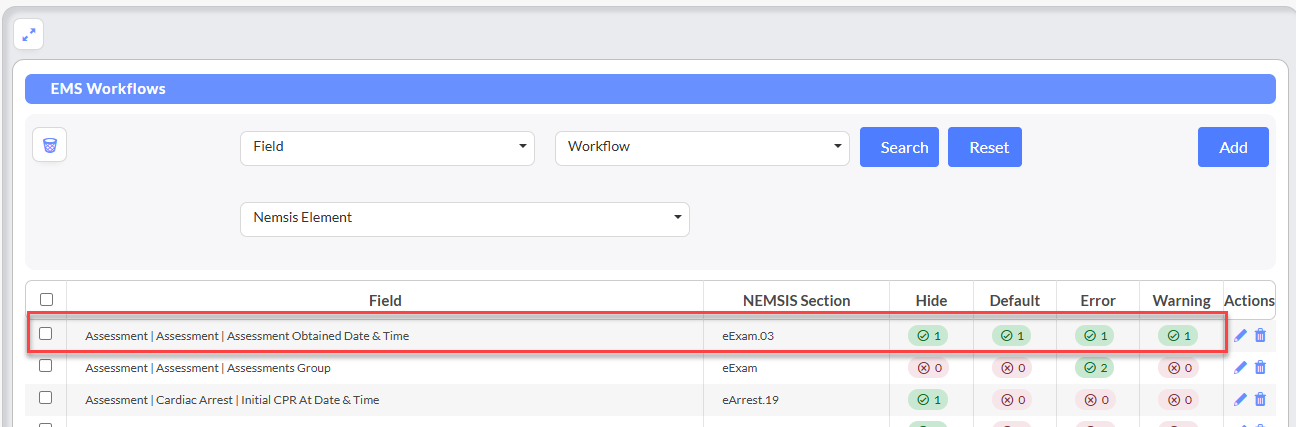Click trash icon for Initial CPR row

tap(1260, 400)
